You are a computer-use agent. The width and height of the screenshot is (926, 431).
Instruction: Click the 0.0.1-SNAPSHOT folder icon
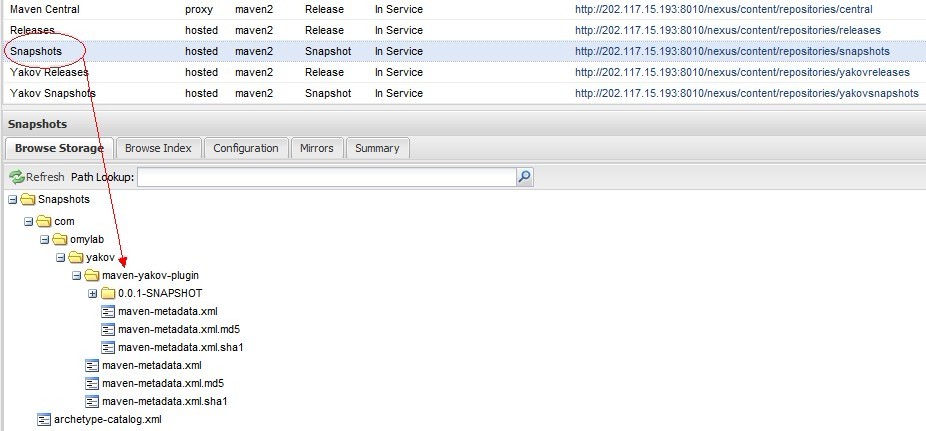pyautogui.click(x=108, y=293)
